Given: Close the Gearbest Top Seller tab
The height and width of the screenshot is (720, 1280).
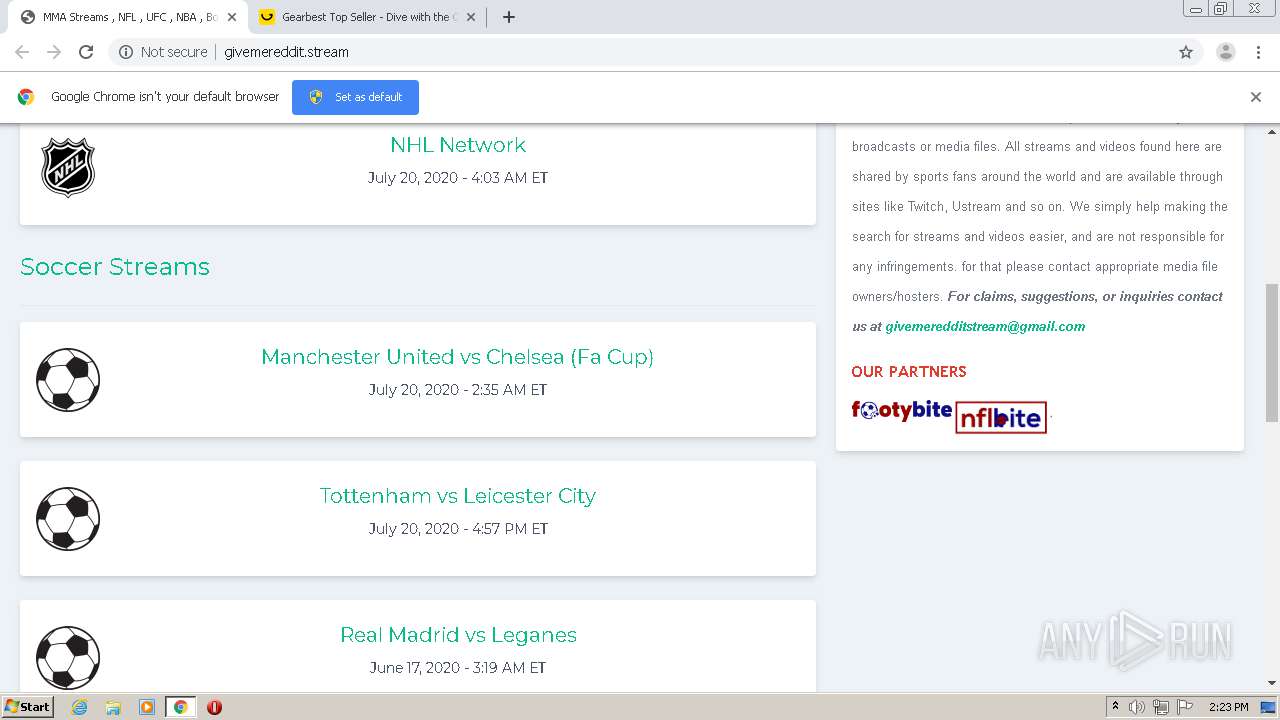Looking at the screenshot, I should pyautogui.click(x=471, y=17).
